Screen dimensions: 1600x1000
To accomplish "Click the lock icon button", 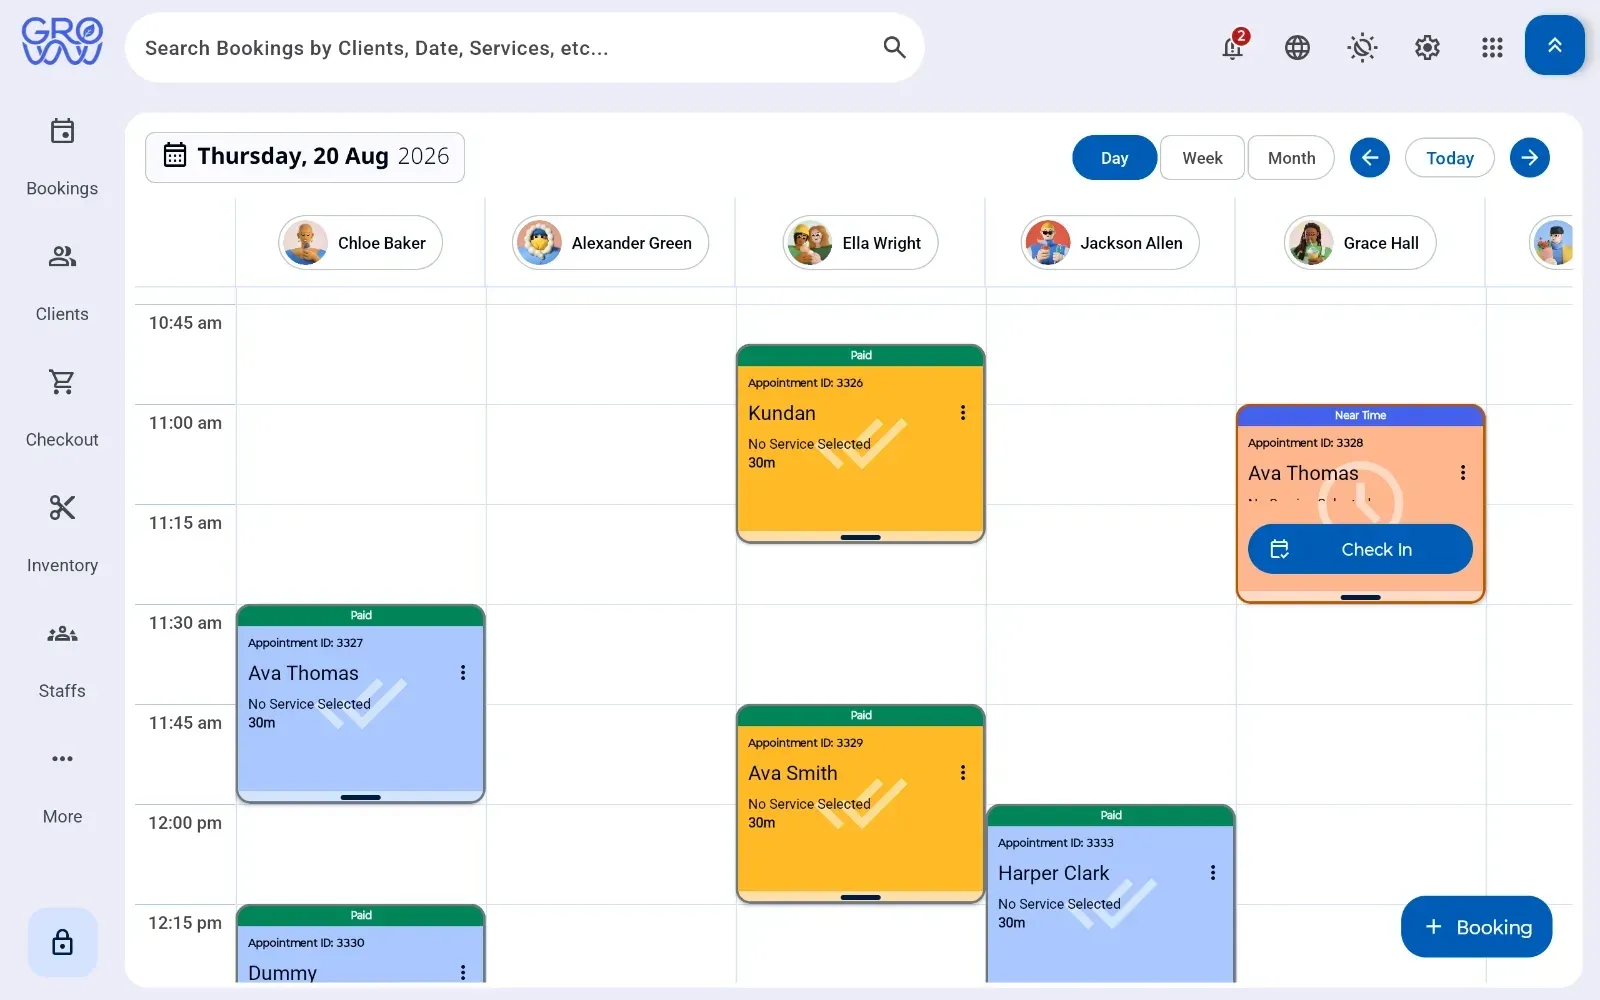I will pyautogui.click(x=62, y=943).
